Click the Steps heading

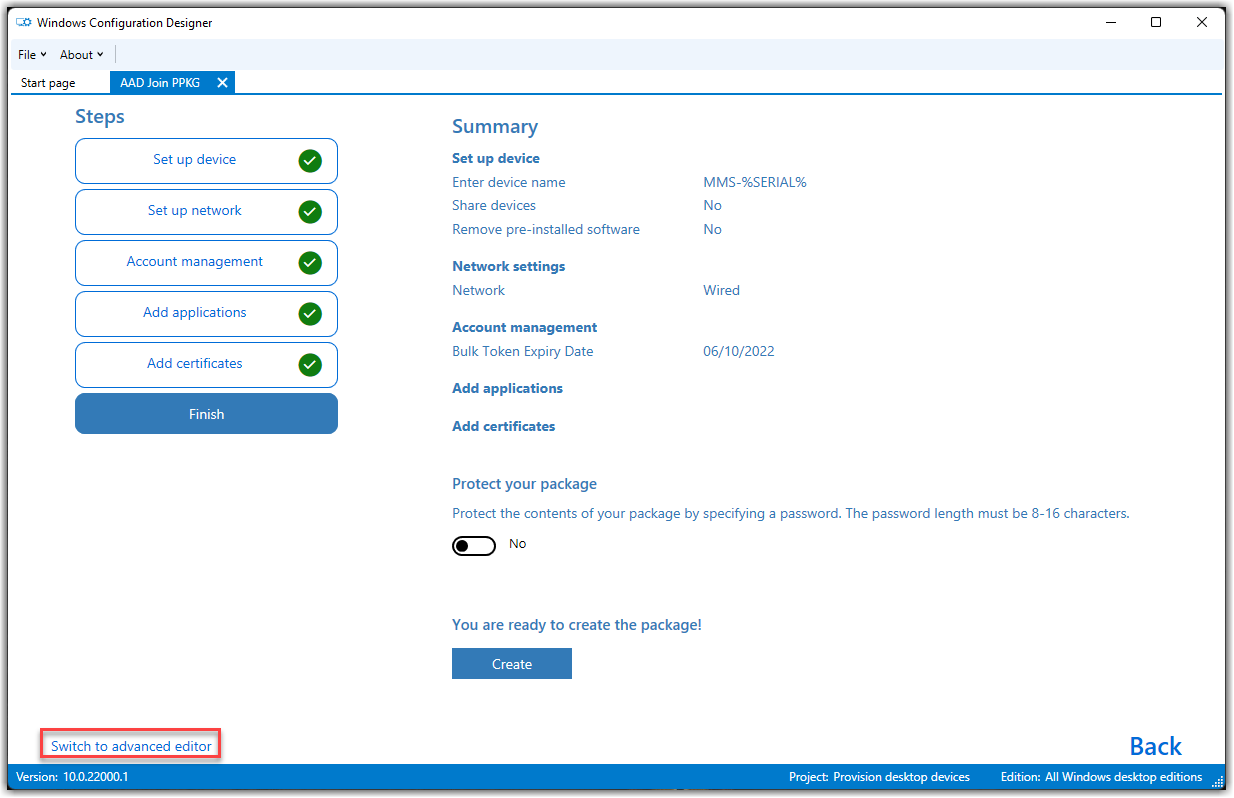[x=100, y=117]
